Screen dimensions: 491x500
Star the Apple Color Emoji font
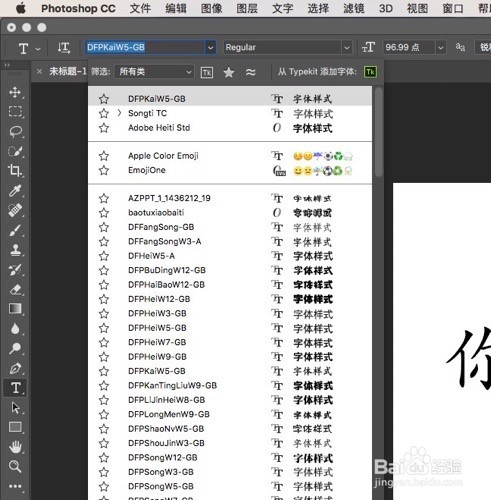click(104, 156)
